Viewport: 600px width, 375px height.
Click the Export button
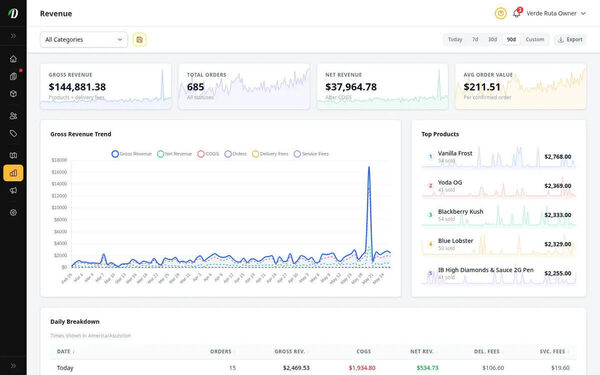coord(570,39)
